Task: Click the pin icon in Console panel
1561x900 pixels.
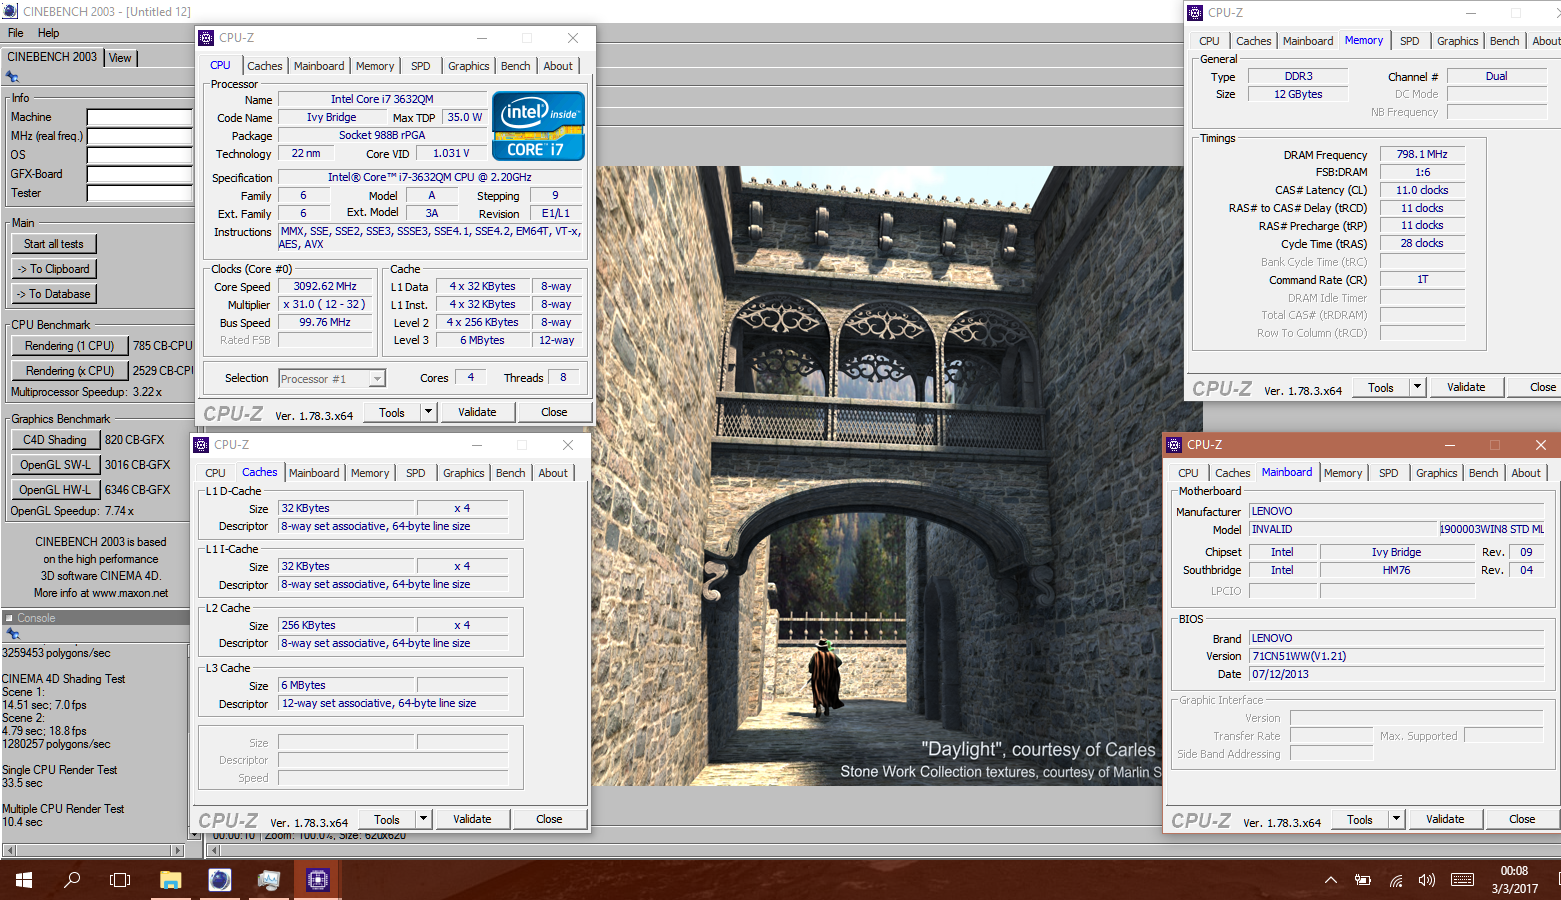Action: (12, 633)
